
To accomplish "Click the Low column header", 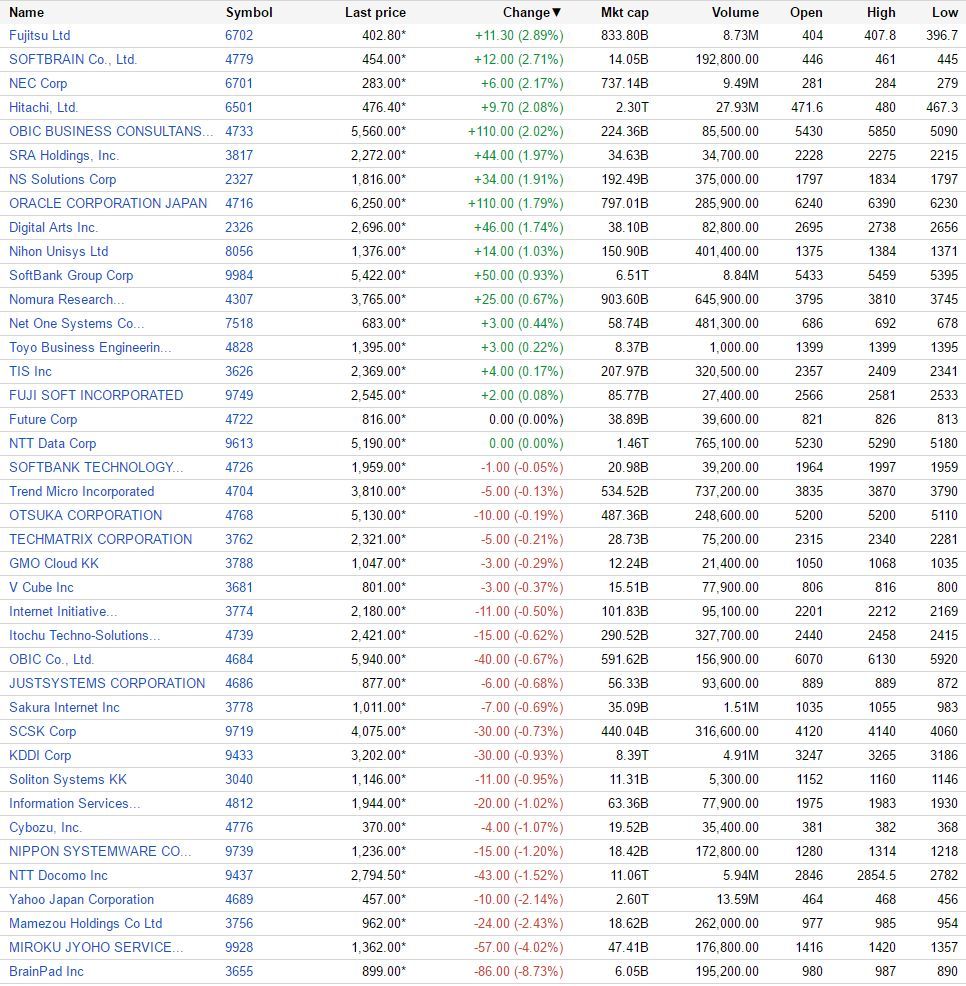I will point(945,13).
